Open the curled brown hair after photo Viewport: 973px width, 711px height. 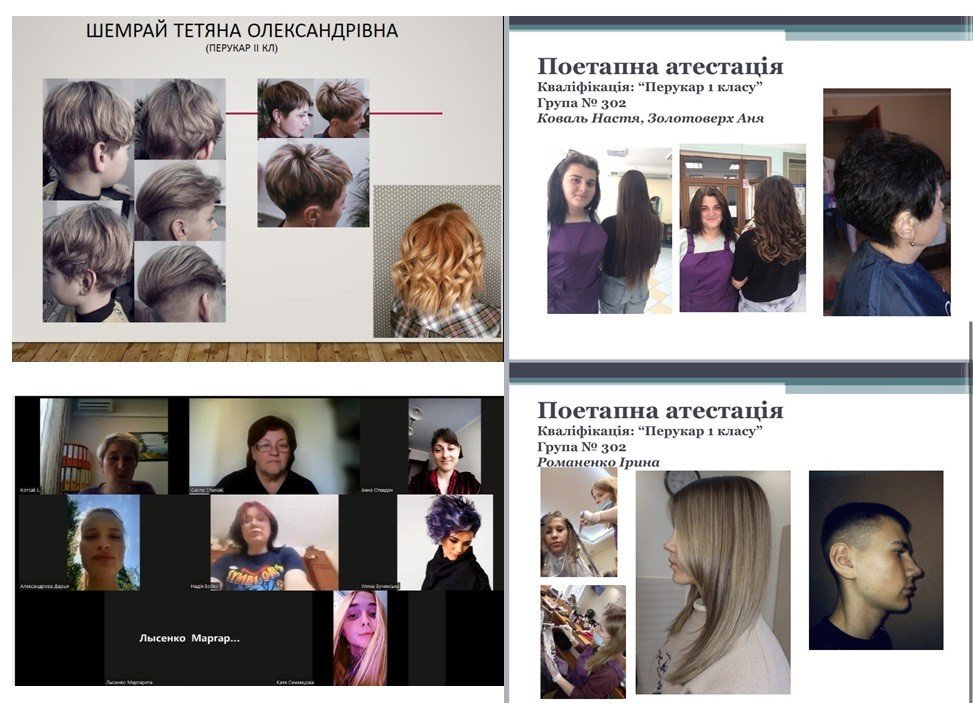(x=743, y=228)
